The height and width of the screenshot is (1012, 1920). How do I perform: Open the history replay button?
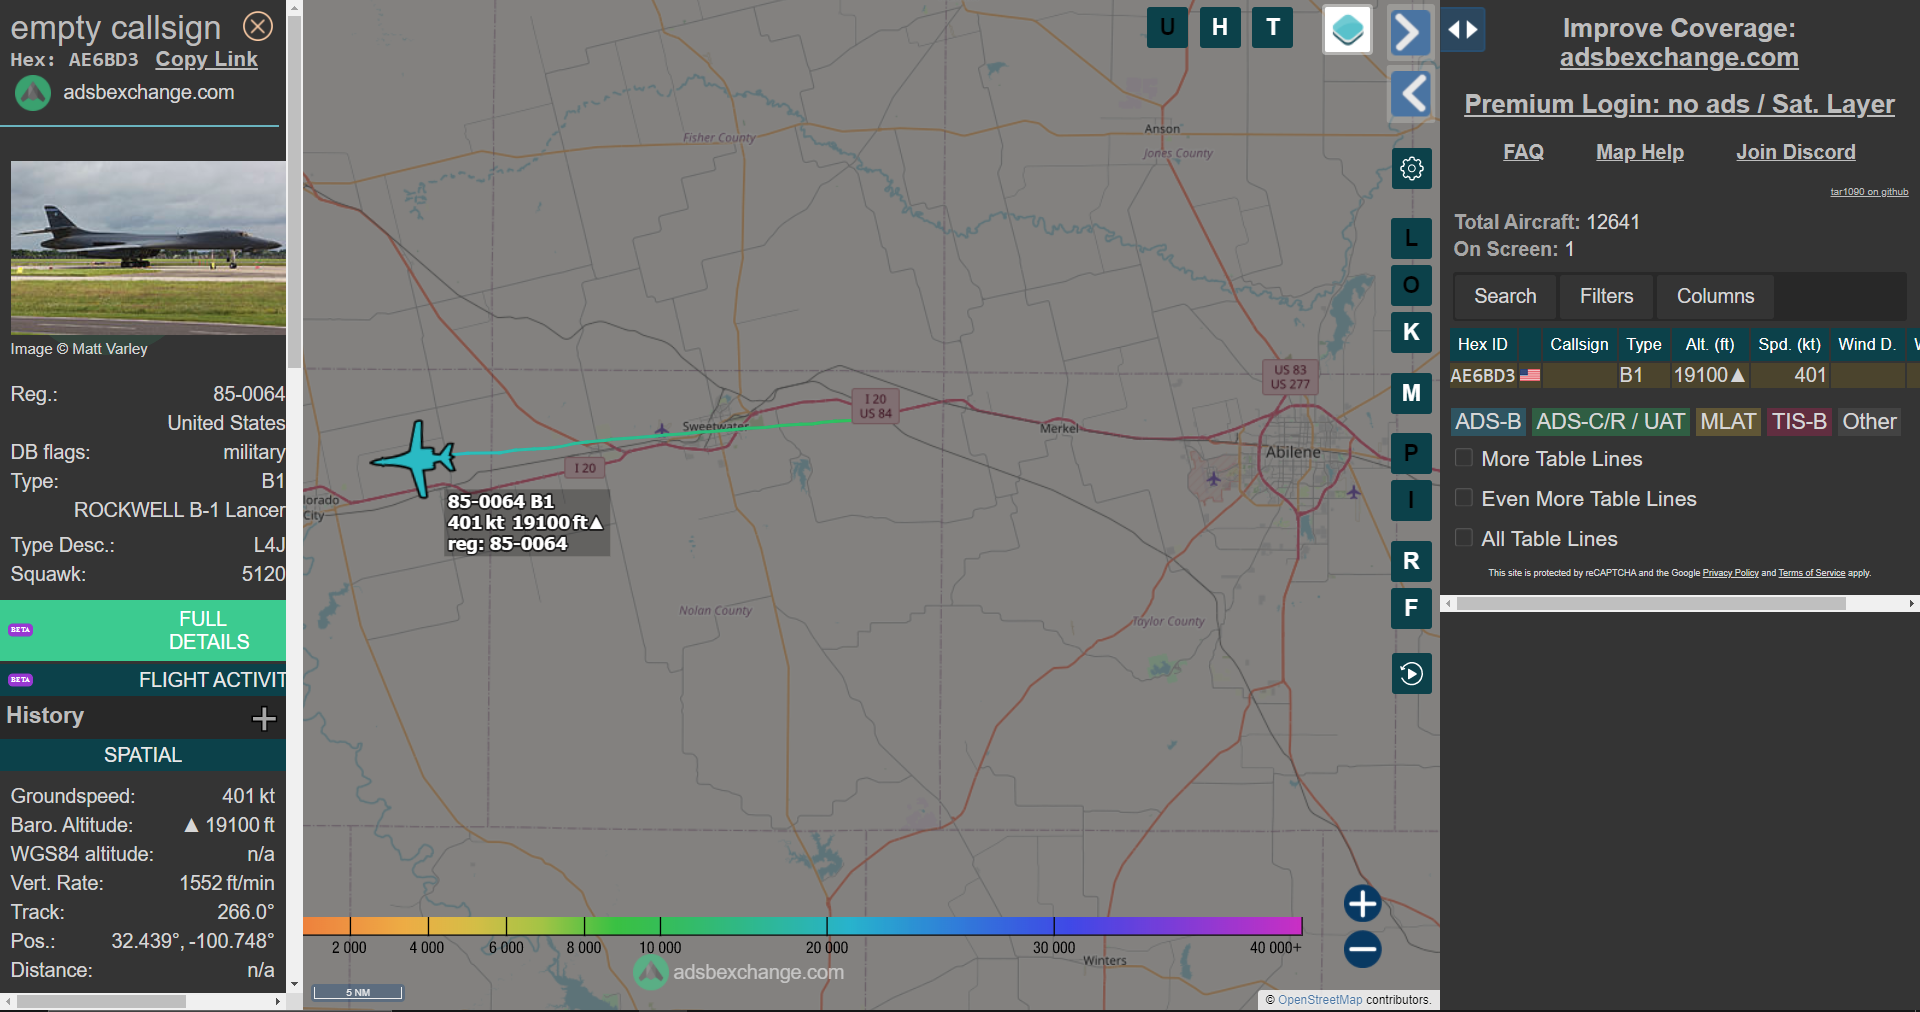1412,674
